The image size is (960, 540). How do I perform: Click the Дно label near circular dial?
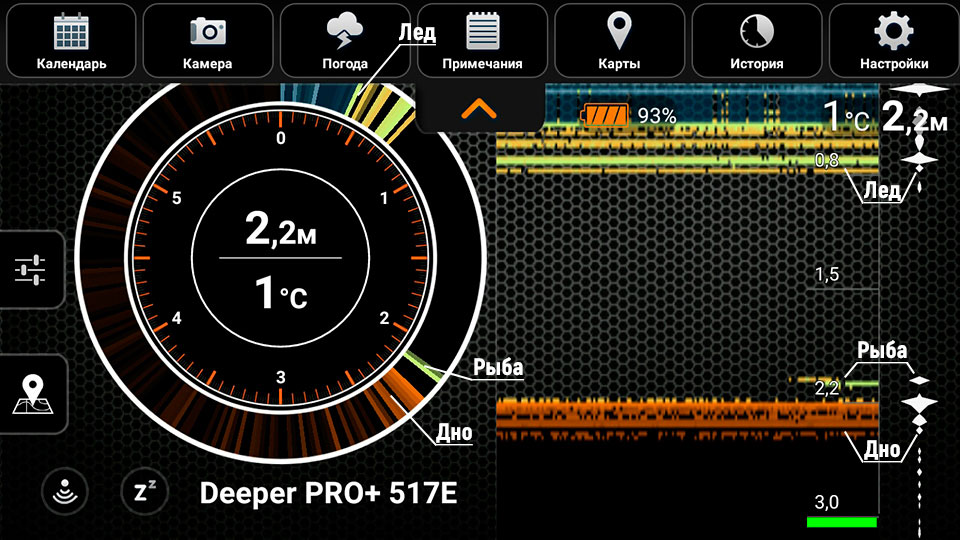(453, 433)
